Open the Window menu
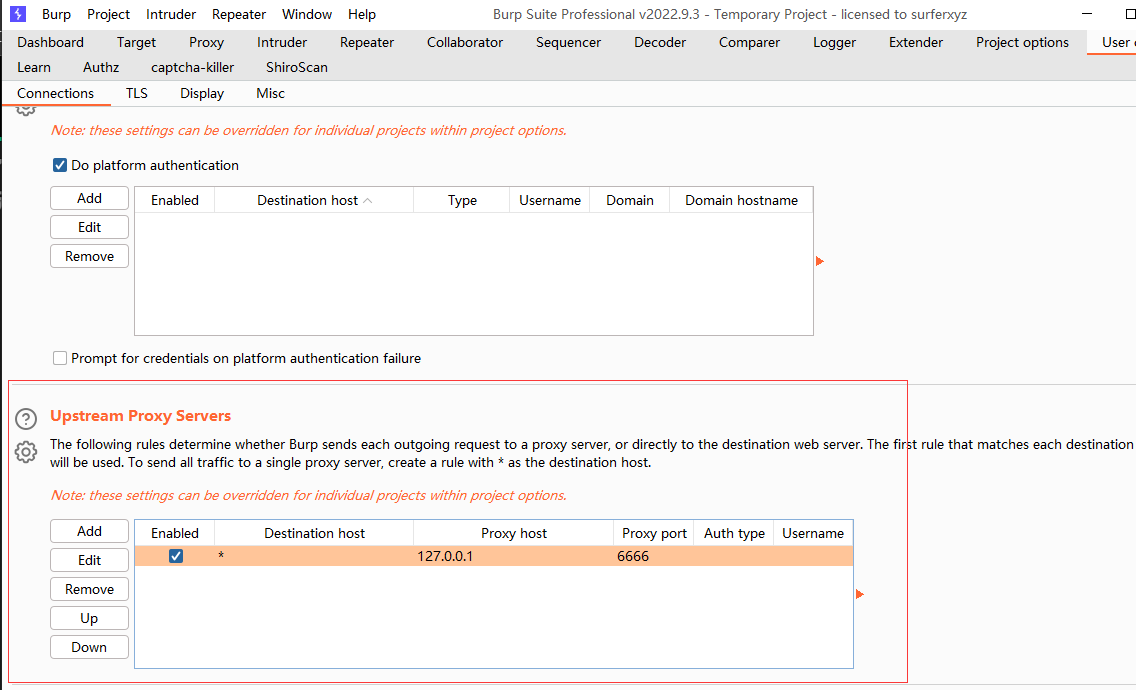This screenshot has width=1136, height=690. (x=306, y=14)
